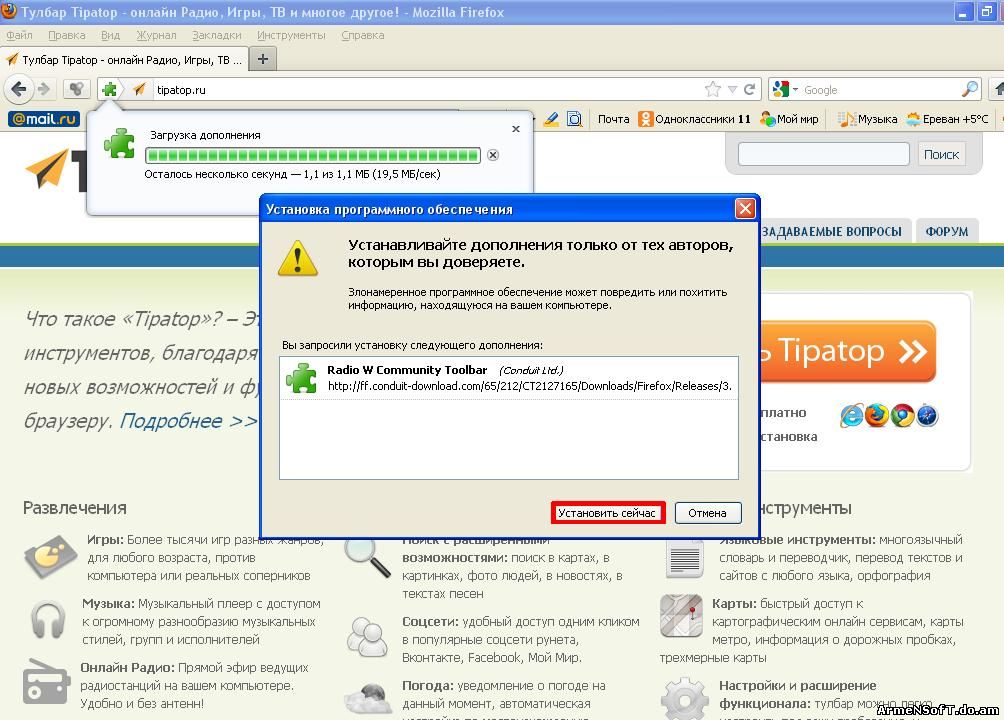Click the Музыка headphones icon
The height and width of the screenshot is (720, 1004).
pyautogui.click(x=48, y=620)
